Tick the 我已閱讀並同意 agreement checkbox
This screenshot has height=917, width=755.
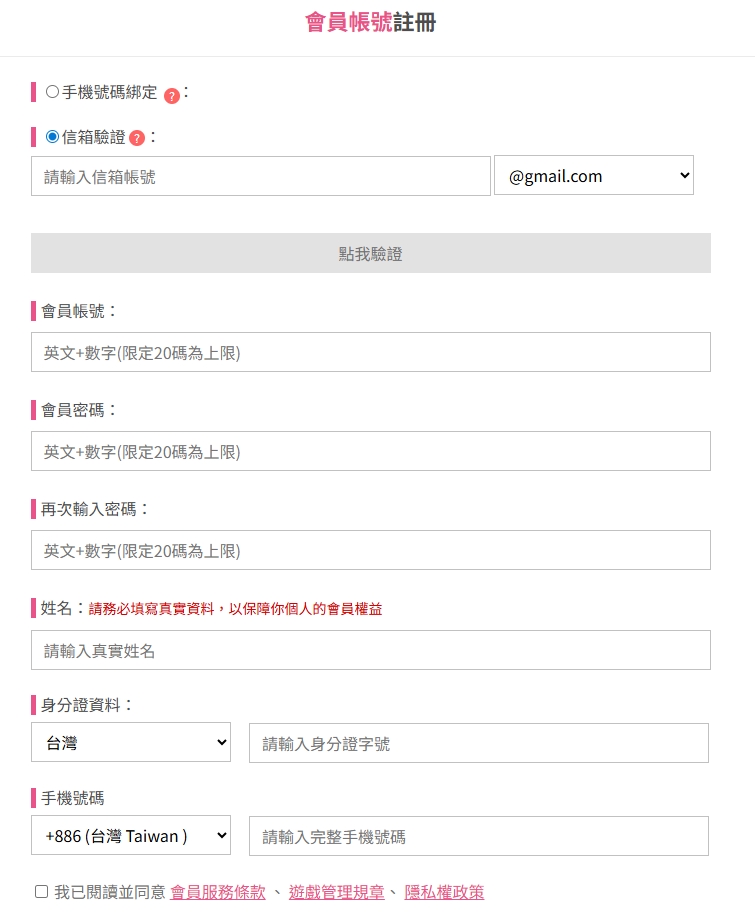coord(41,892)
